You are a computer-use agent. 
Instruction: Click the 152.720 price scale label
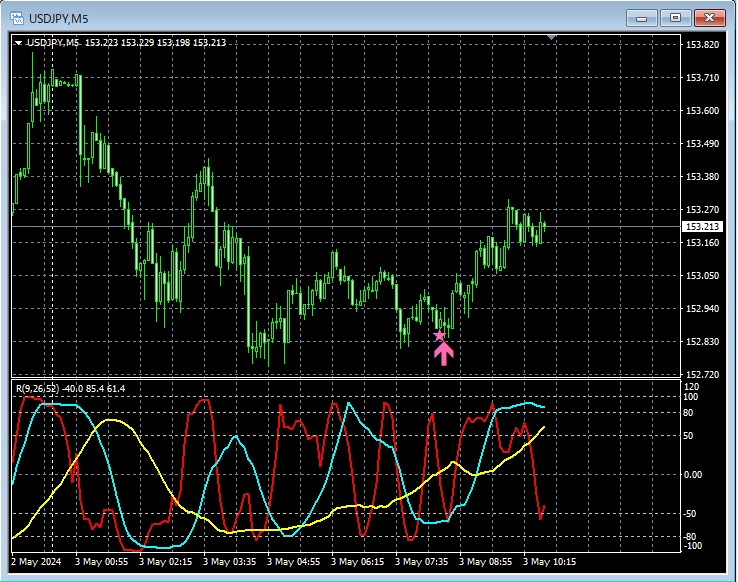[x=702, y=374]
